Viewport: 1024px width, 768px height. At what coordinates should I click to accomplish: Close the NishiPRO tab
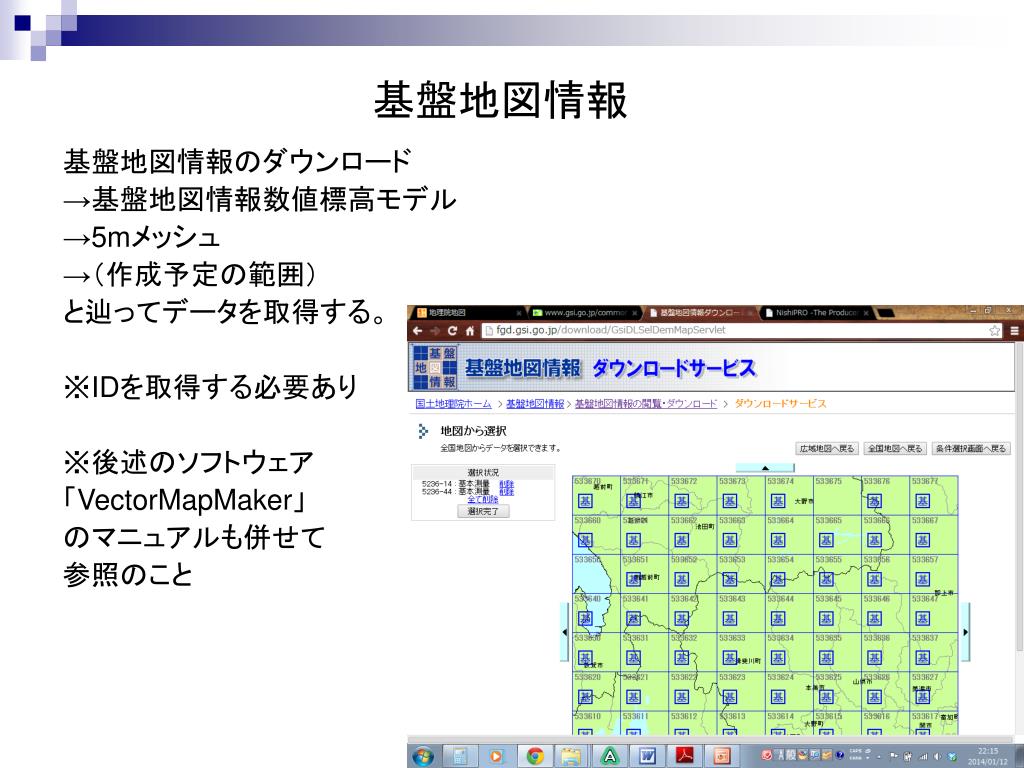click(x=866, y=313)
